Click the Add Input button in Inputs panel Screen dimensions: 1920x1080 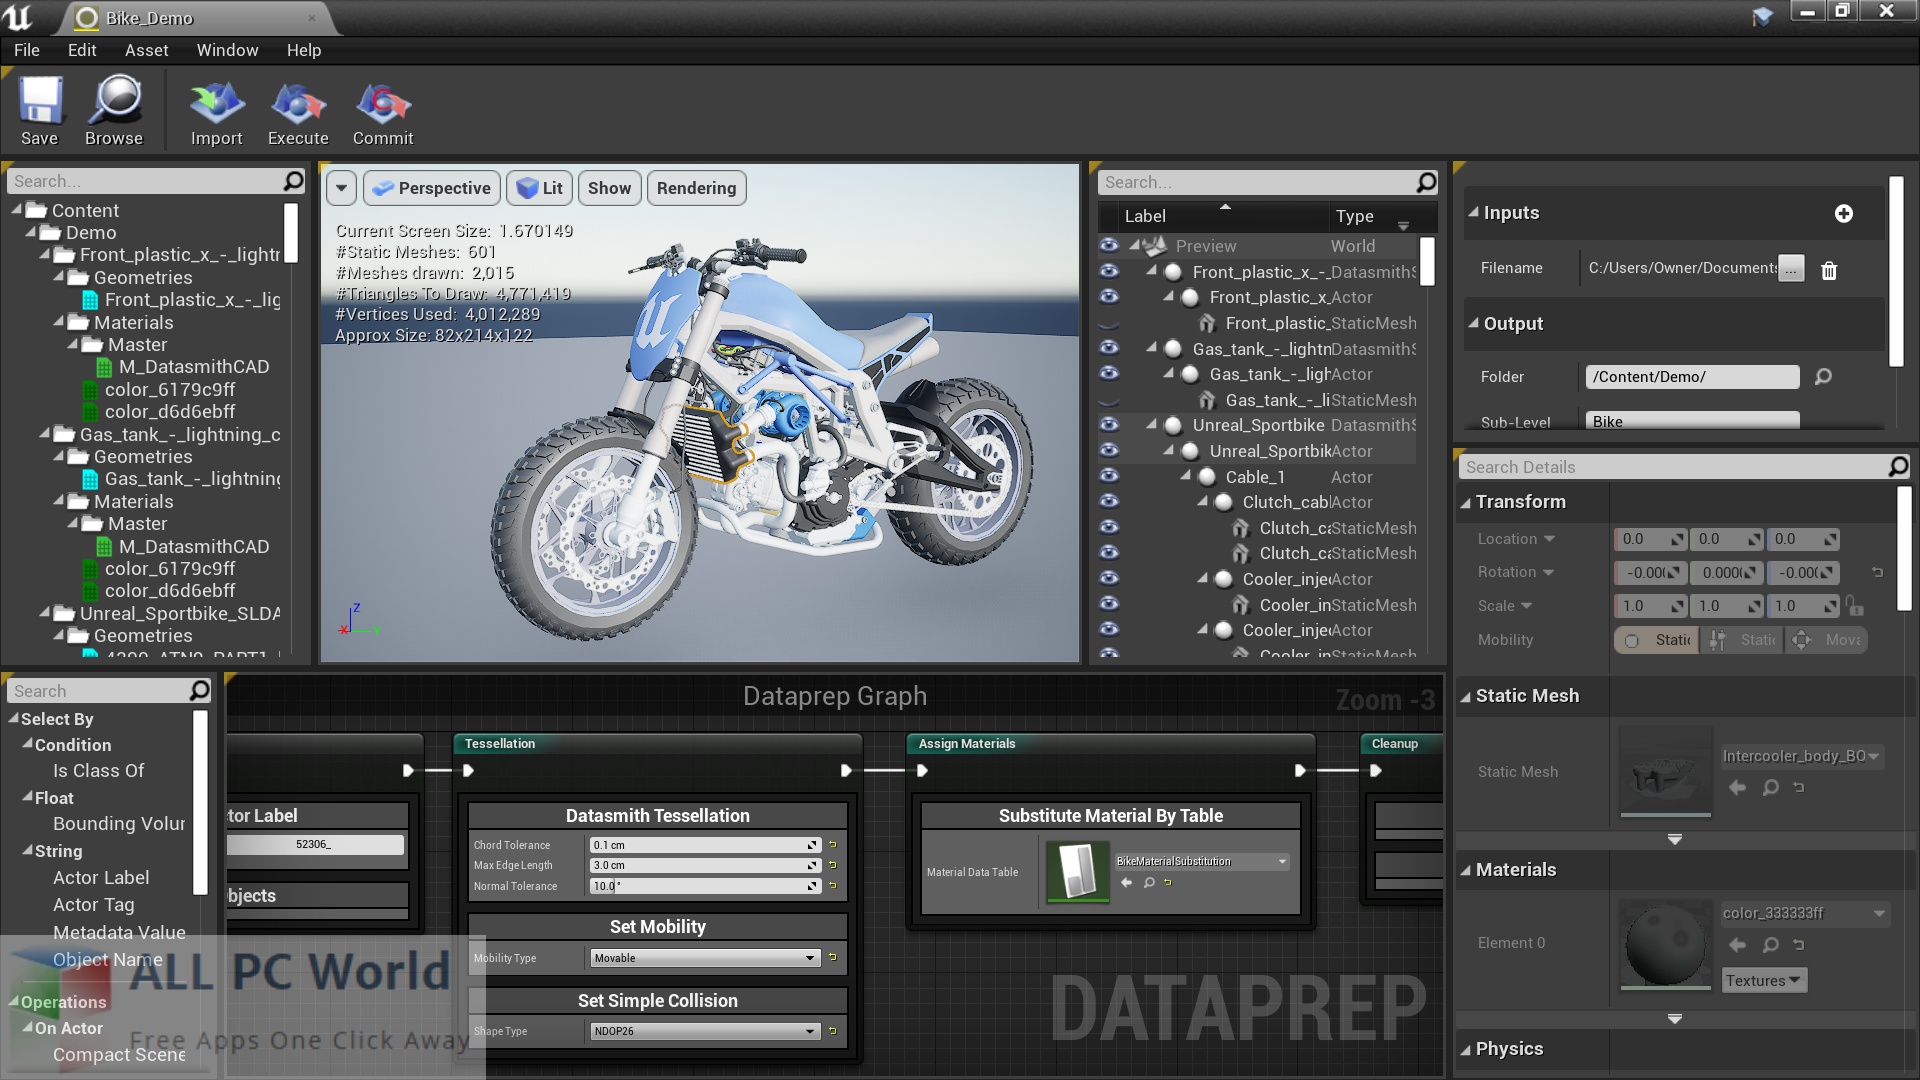click(1844, 212)
